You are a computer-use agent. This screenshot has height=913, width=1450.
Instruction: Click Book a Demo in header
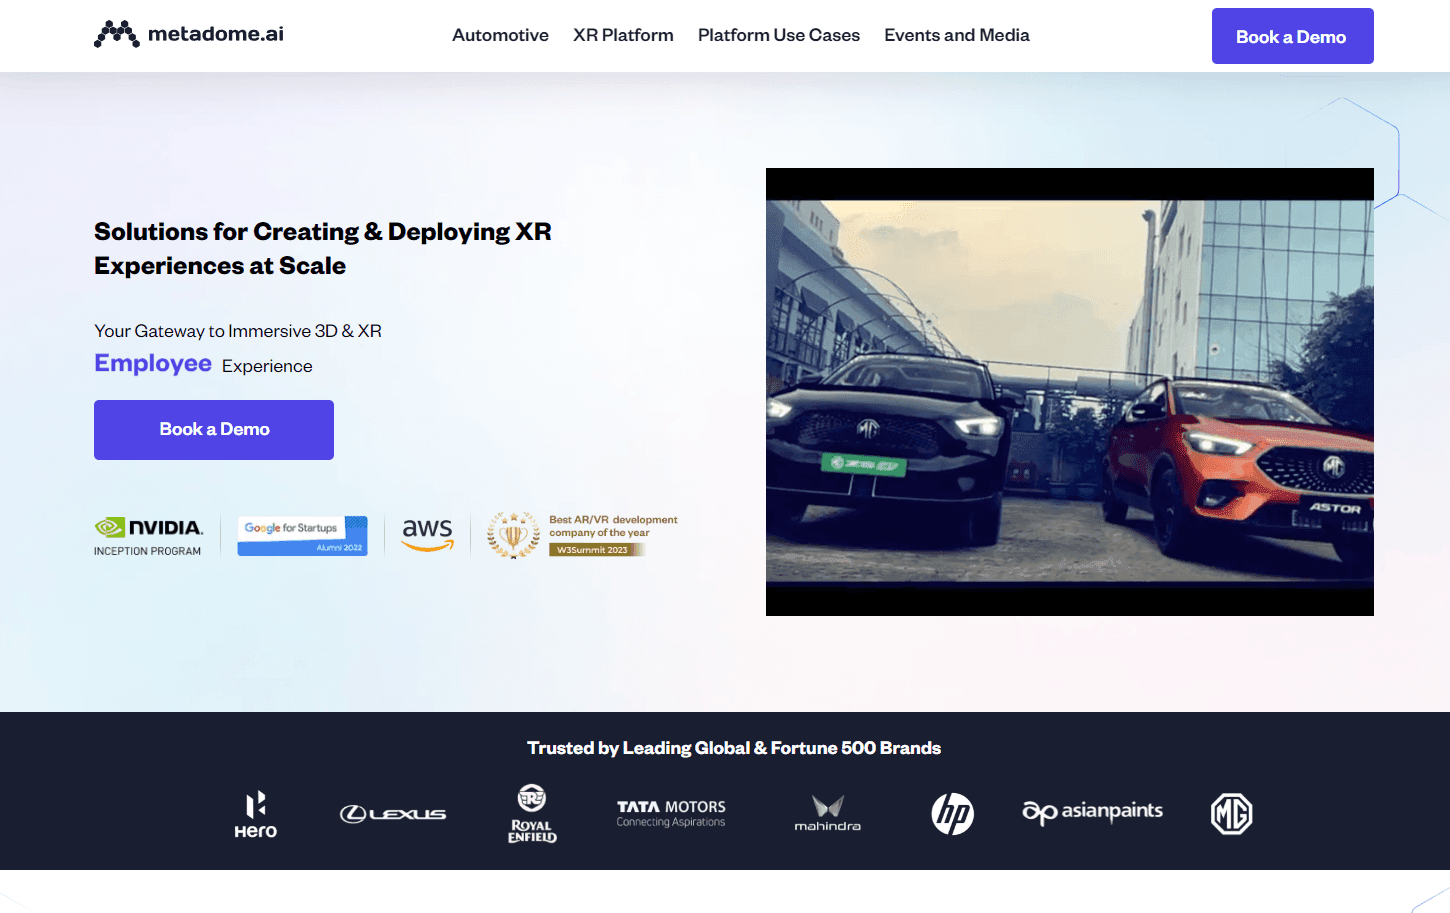click(1292, 36)
